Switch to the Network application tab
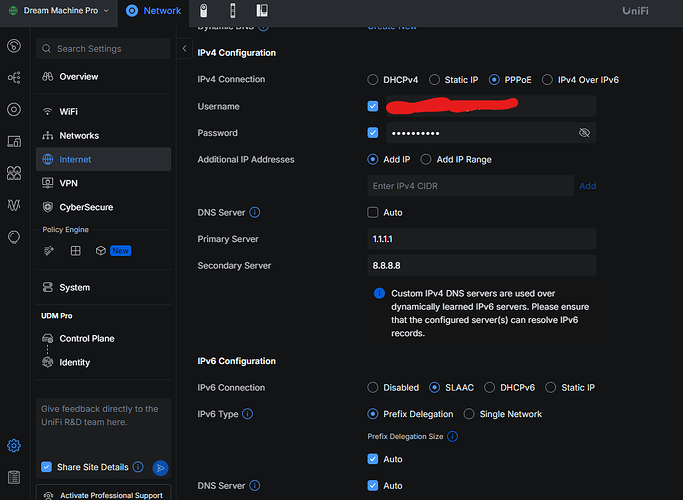The height and width of the screenshot is (500, 683). click(x=153, y=10)
